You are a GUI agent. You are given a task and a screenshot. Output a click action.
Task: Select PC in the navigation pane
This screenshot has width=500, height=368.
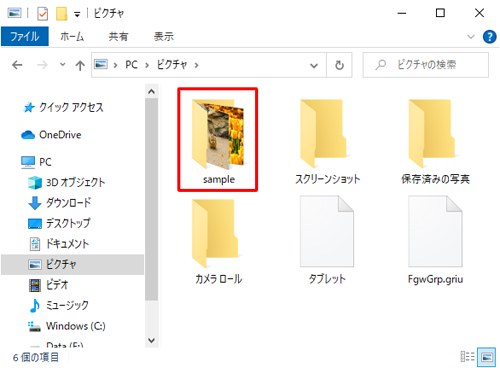pos(36,162)
